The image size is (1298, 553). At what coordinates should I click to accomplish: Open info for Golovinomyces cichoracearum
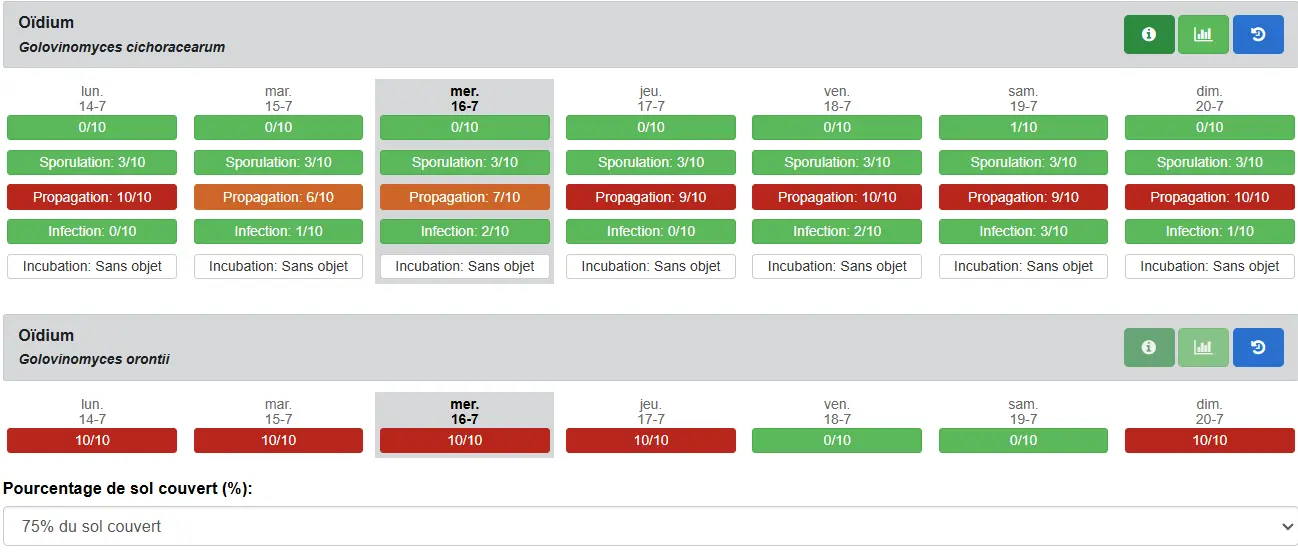[1149, 35]
